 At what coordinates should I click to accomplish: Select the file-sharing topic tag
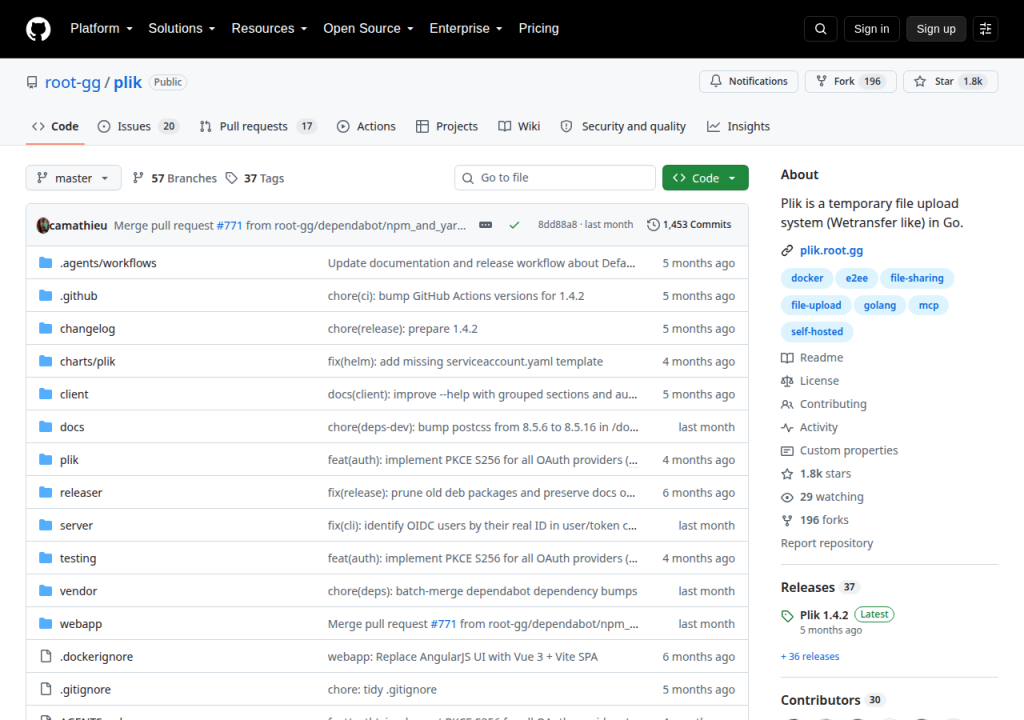916,278
